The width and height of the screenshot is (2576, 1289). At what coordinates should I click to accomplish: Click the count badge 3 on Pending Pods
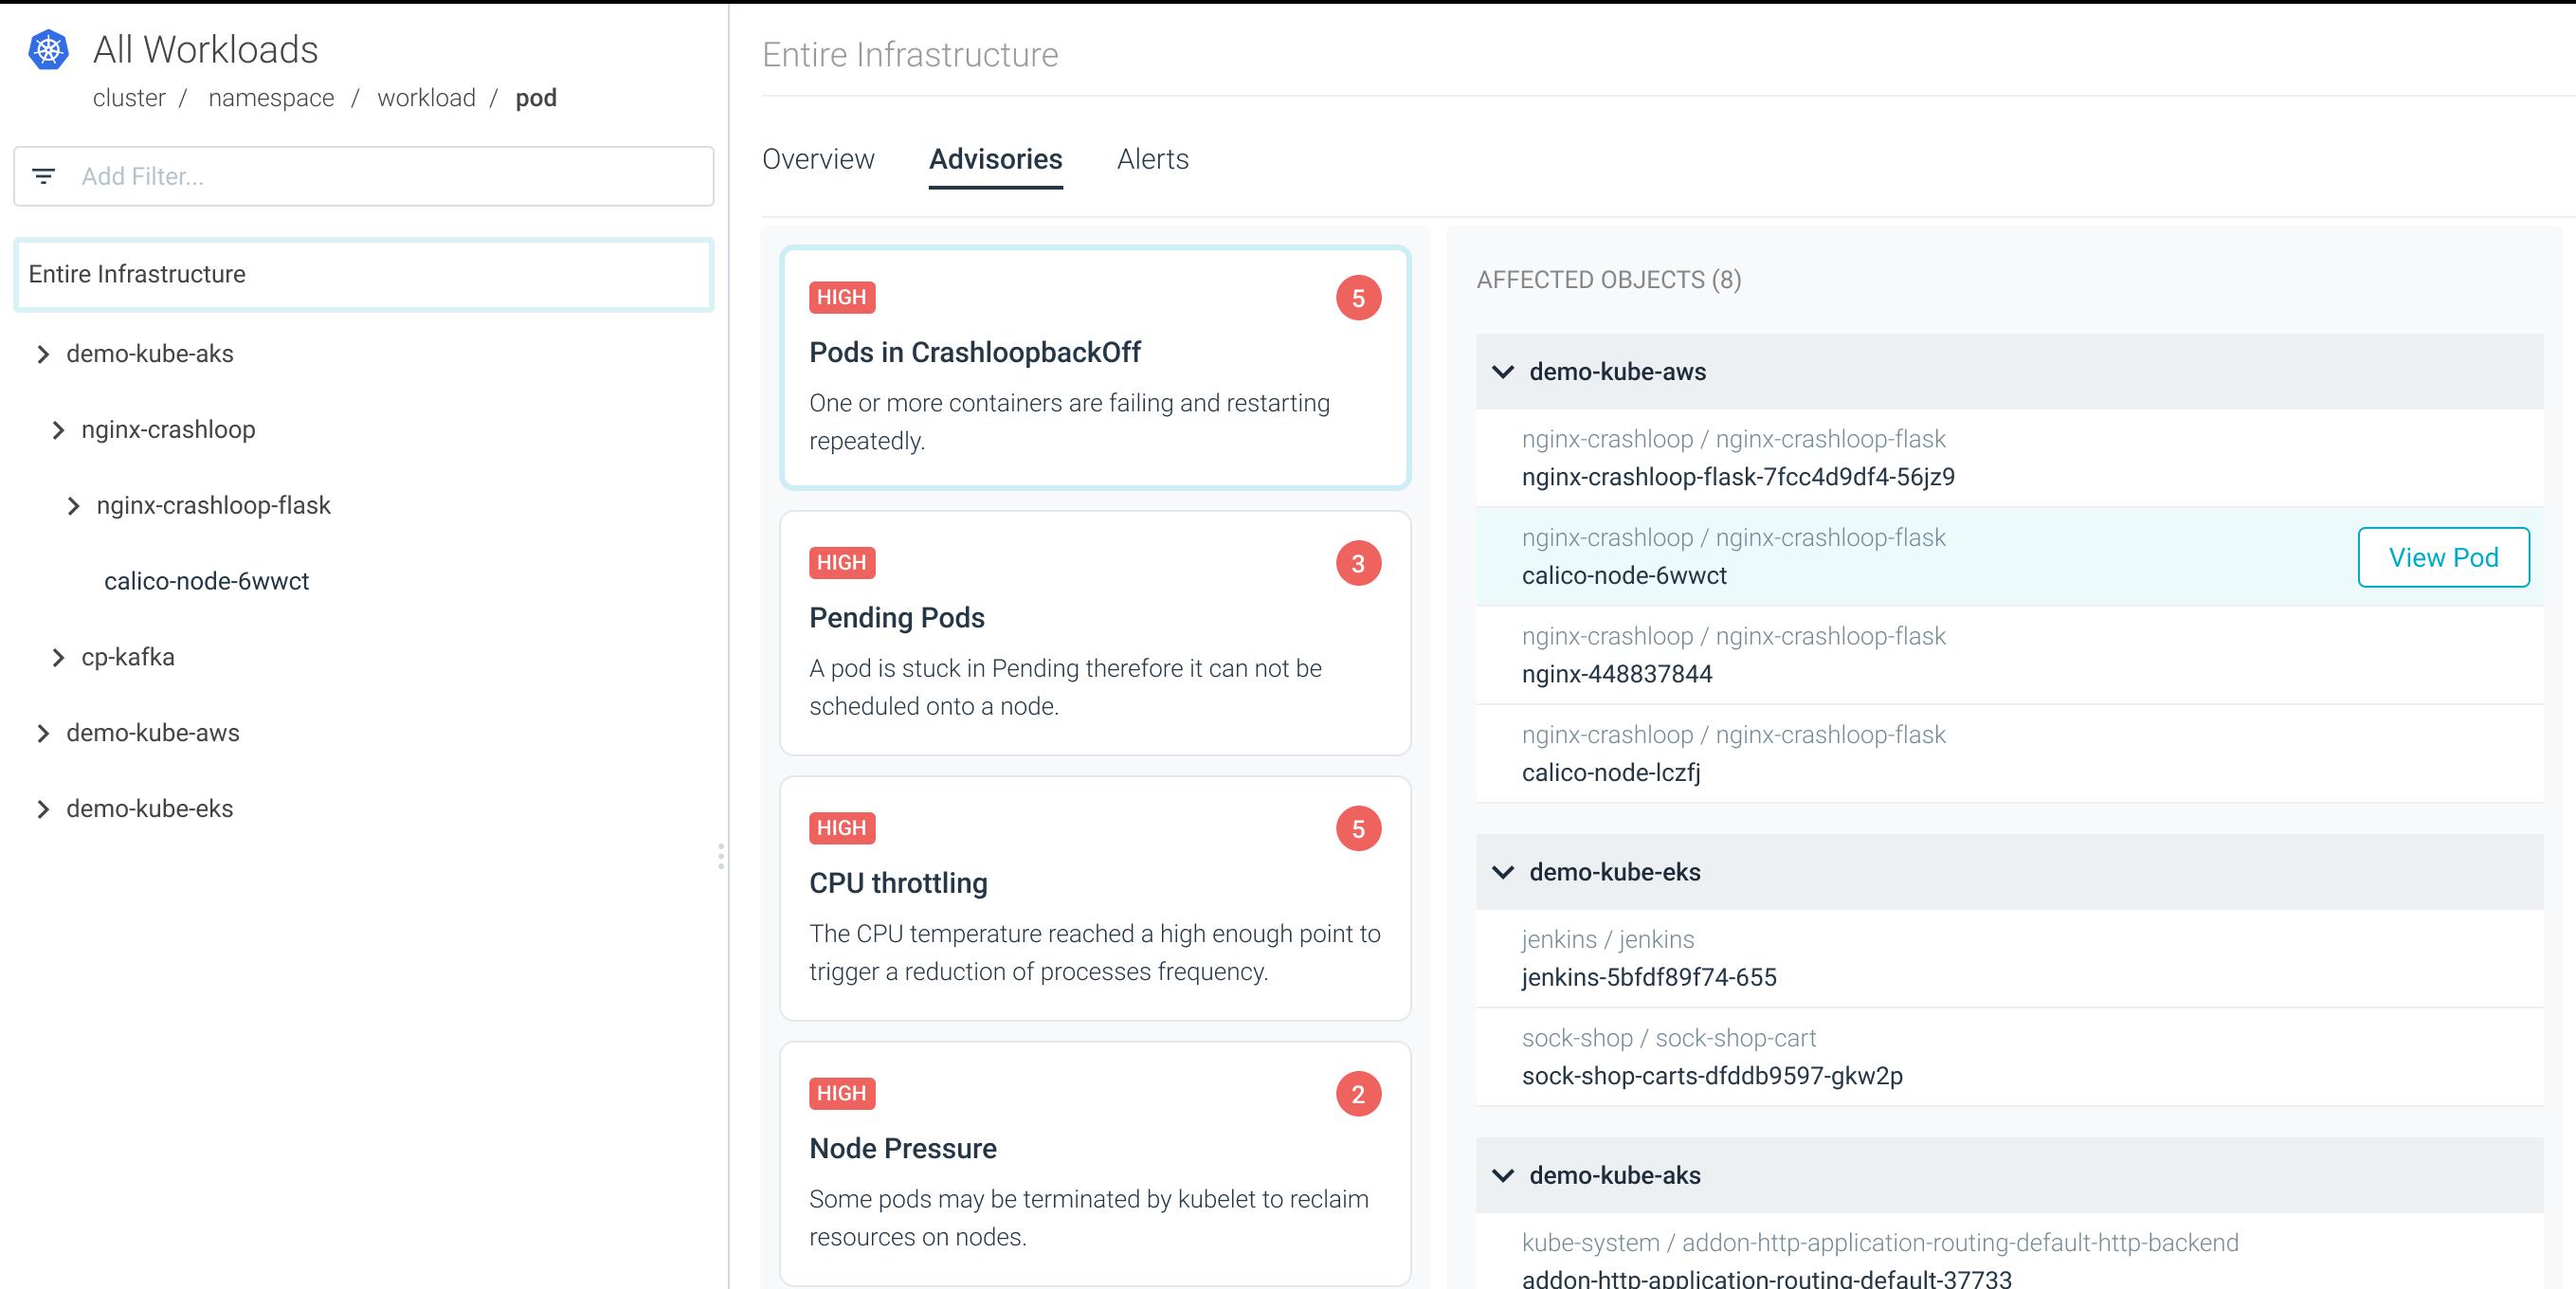[1357, 562]
